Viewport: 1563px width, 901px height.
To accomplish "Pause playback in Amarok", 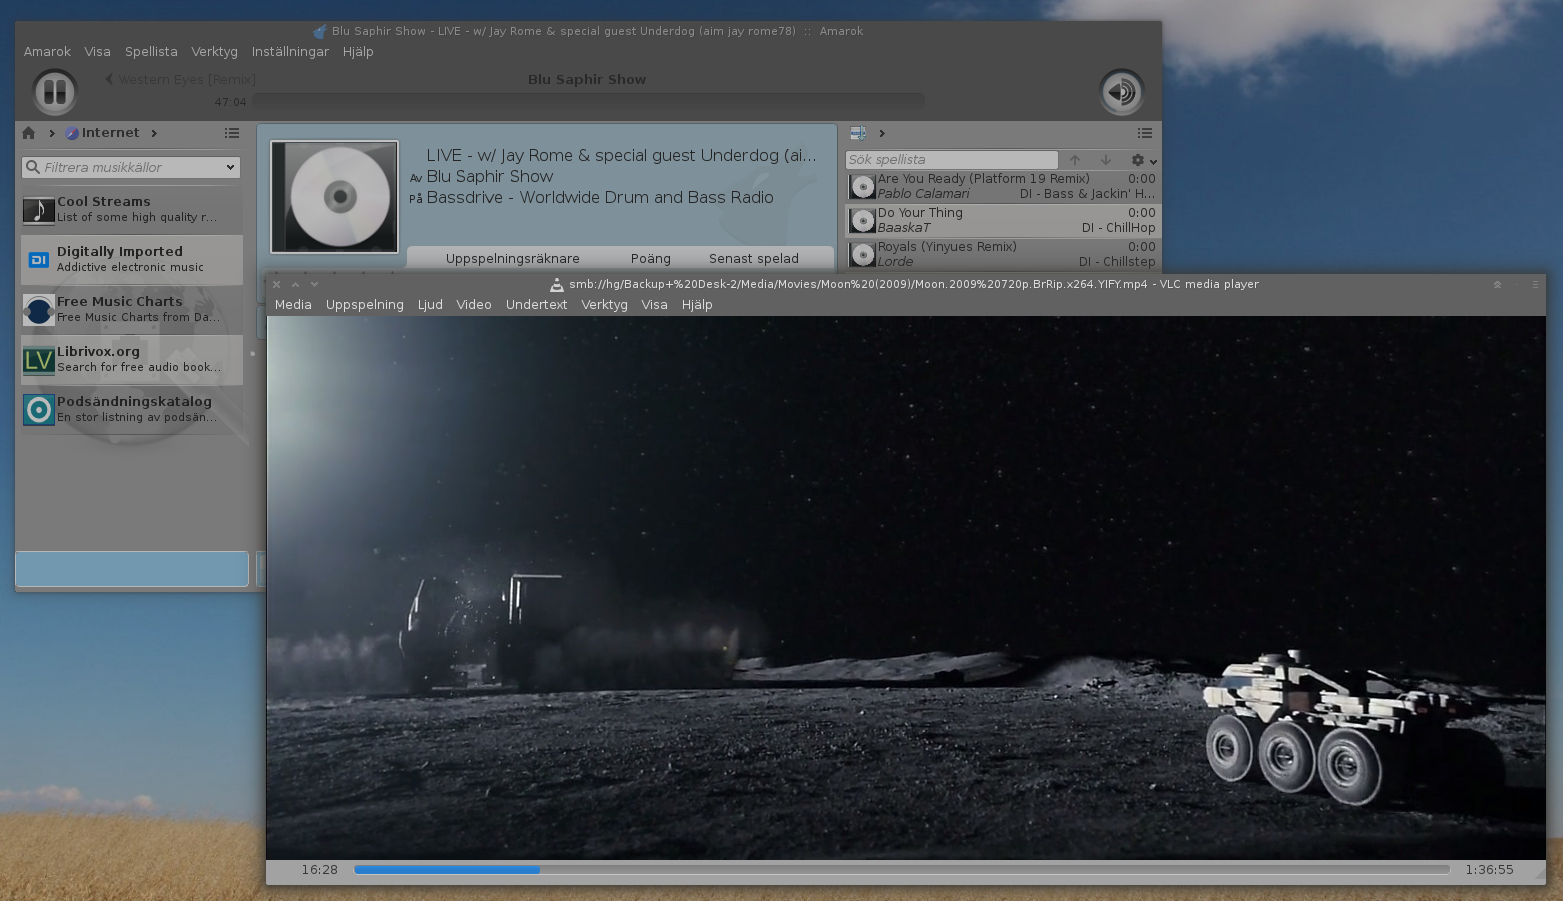I will 55,92.
